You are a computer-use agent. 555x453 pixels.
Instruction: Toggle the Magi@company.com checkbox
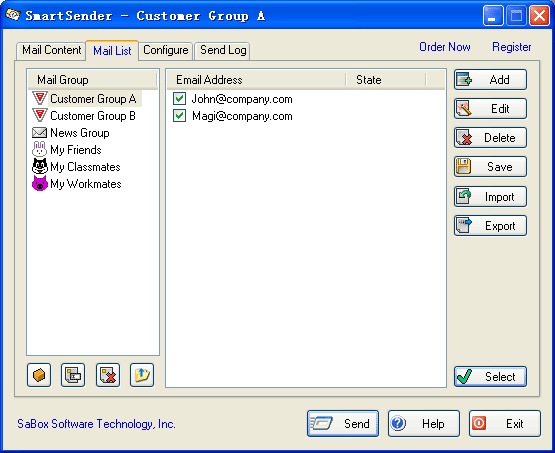179,115
